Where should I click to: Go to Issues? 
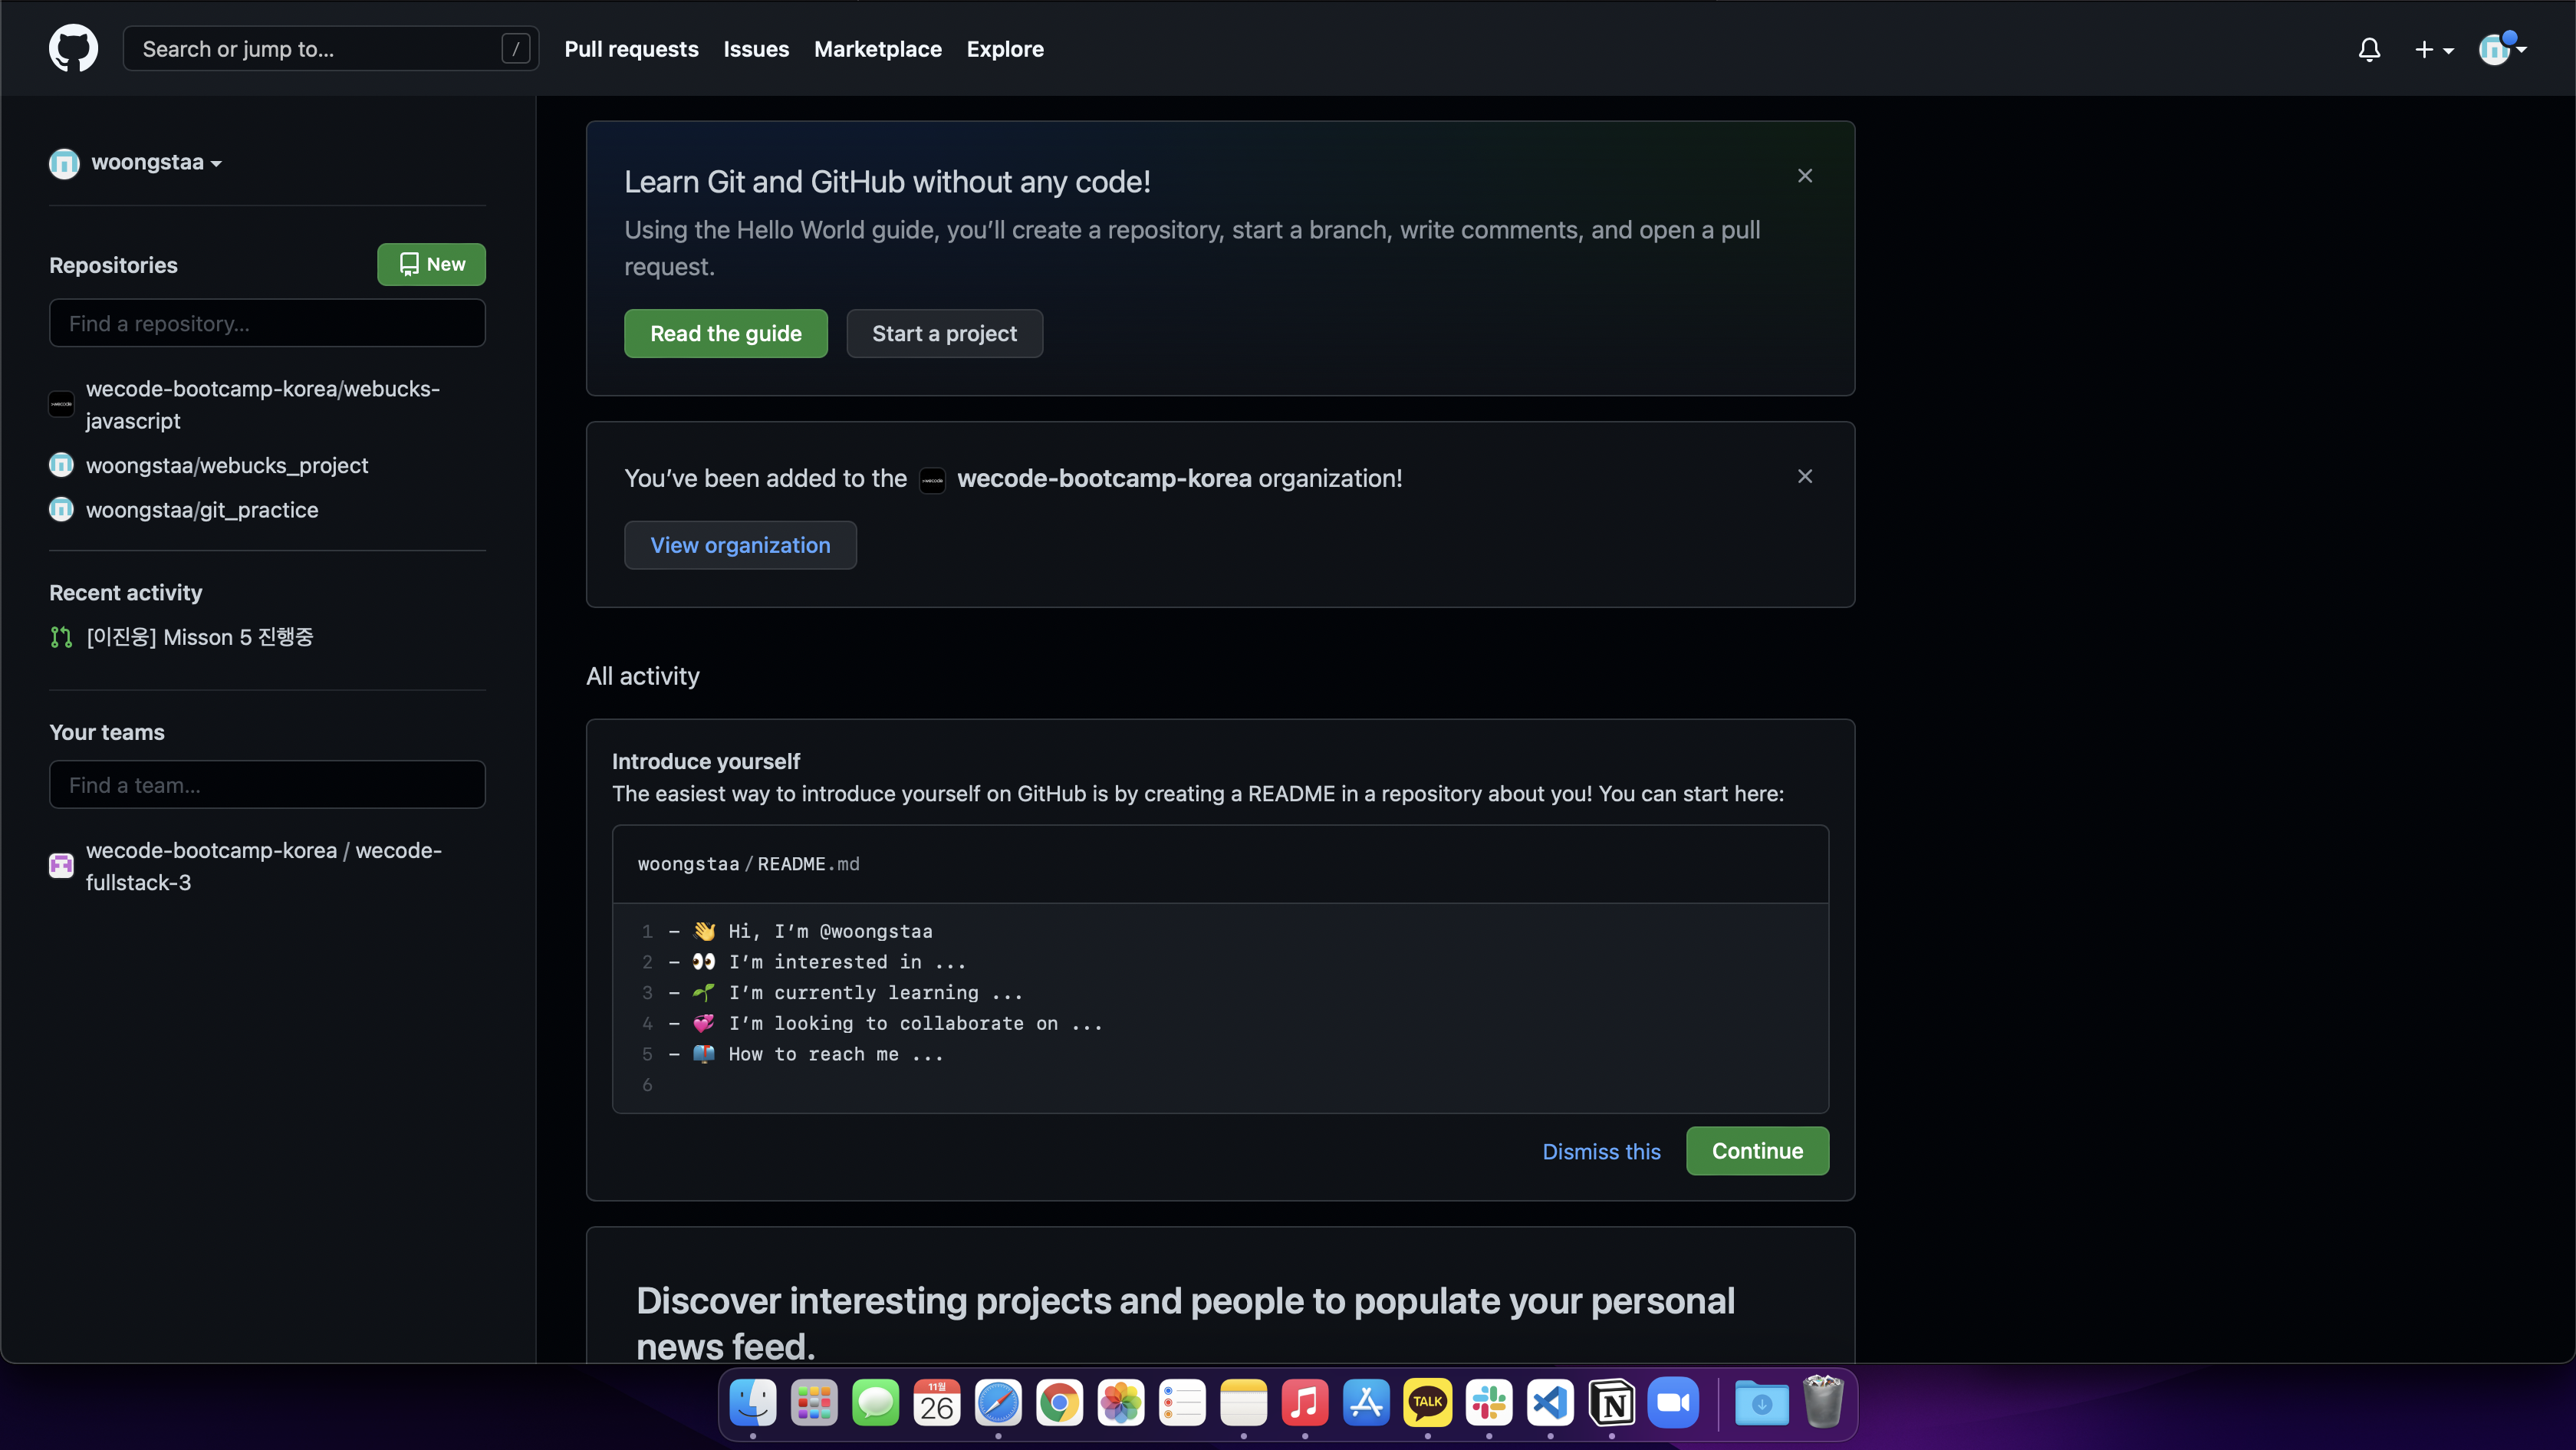coord(756,49)
